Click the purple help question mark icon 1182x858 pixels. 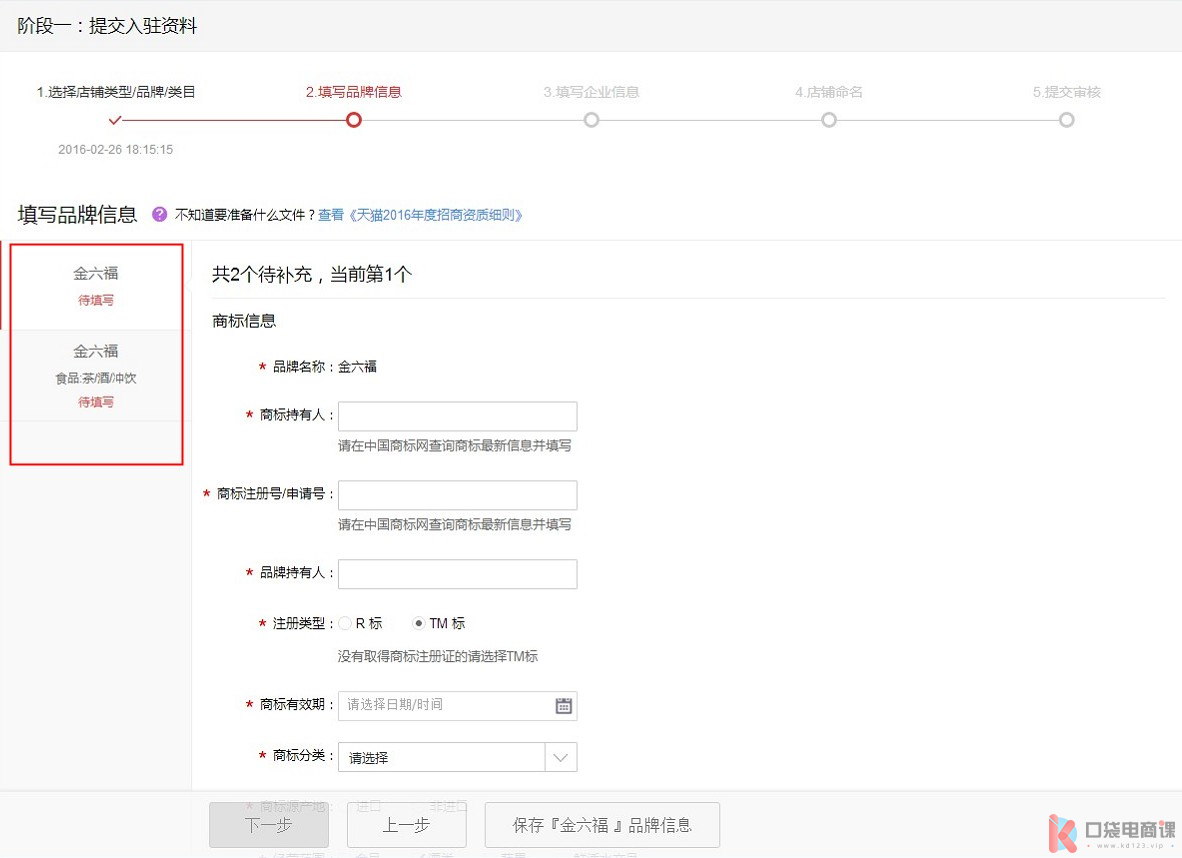click(159, 214)
